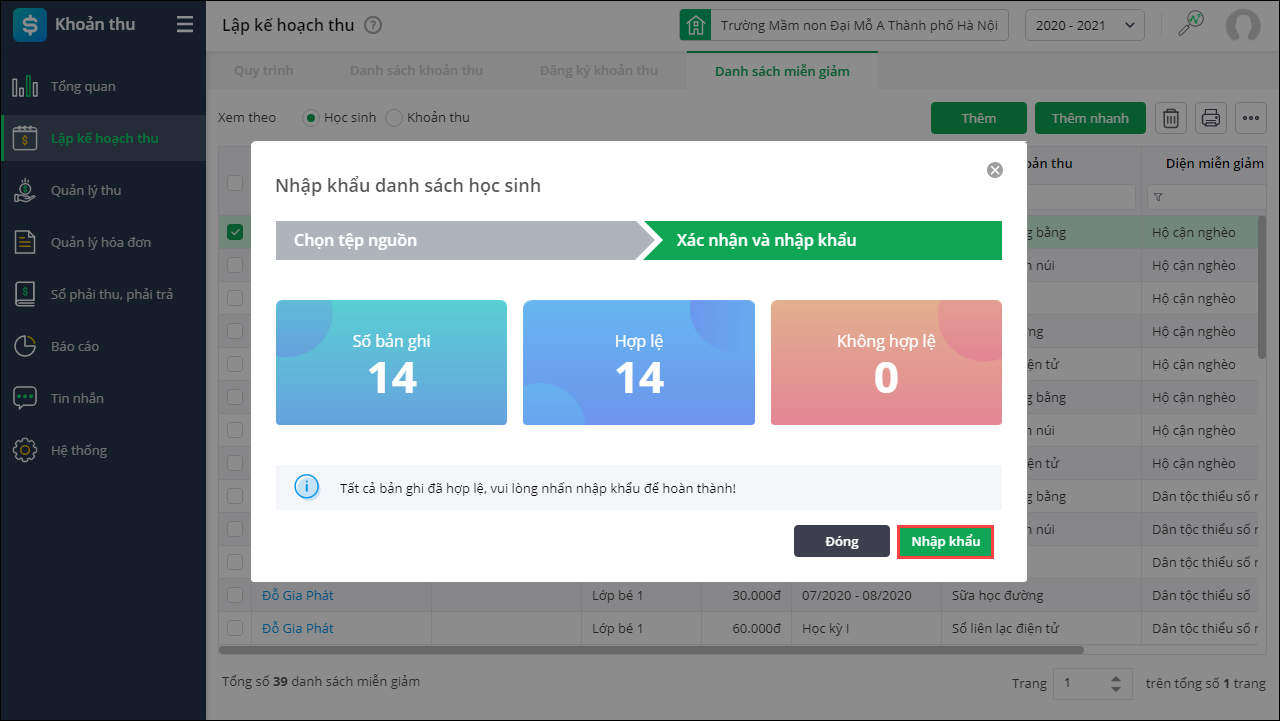Click the trash delete icon

(x=1171, y=118)
